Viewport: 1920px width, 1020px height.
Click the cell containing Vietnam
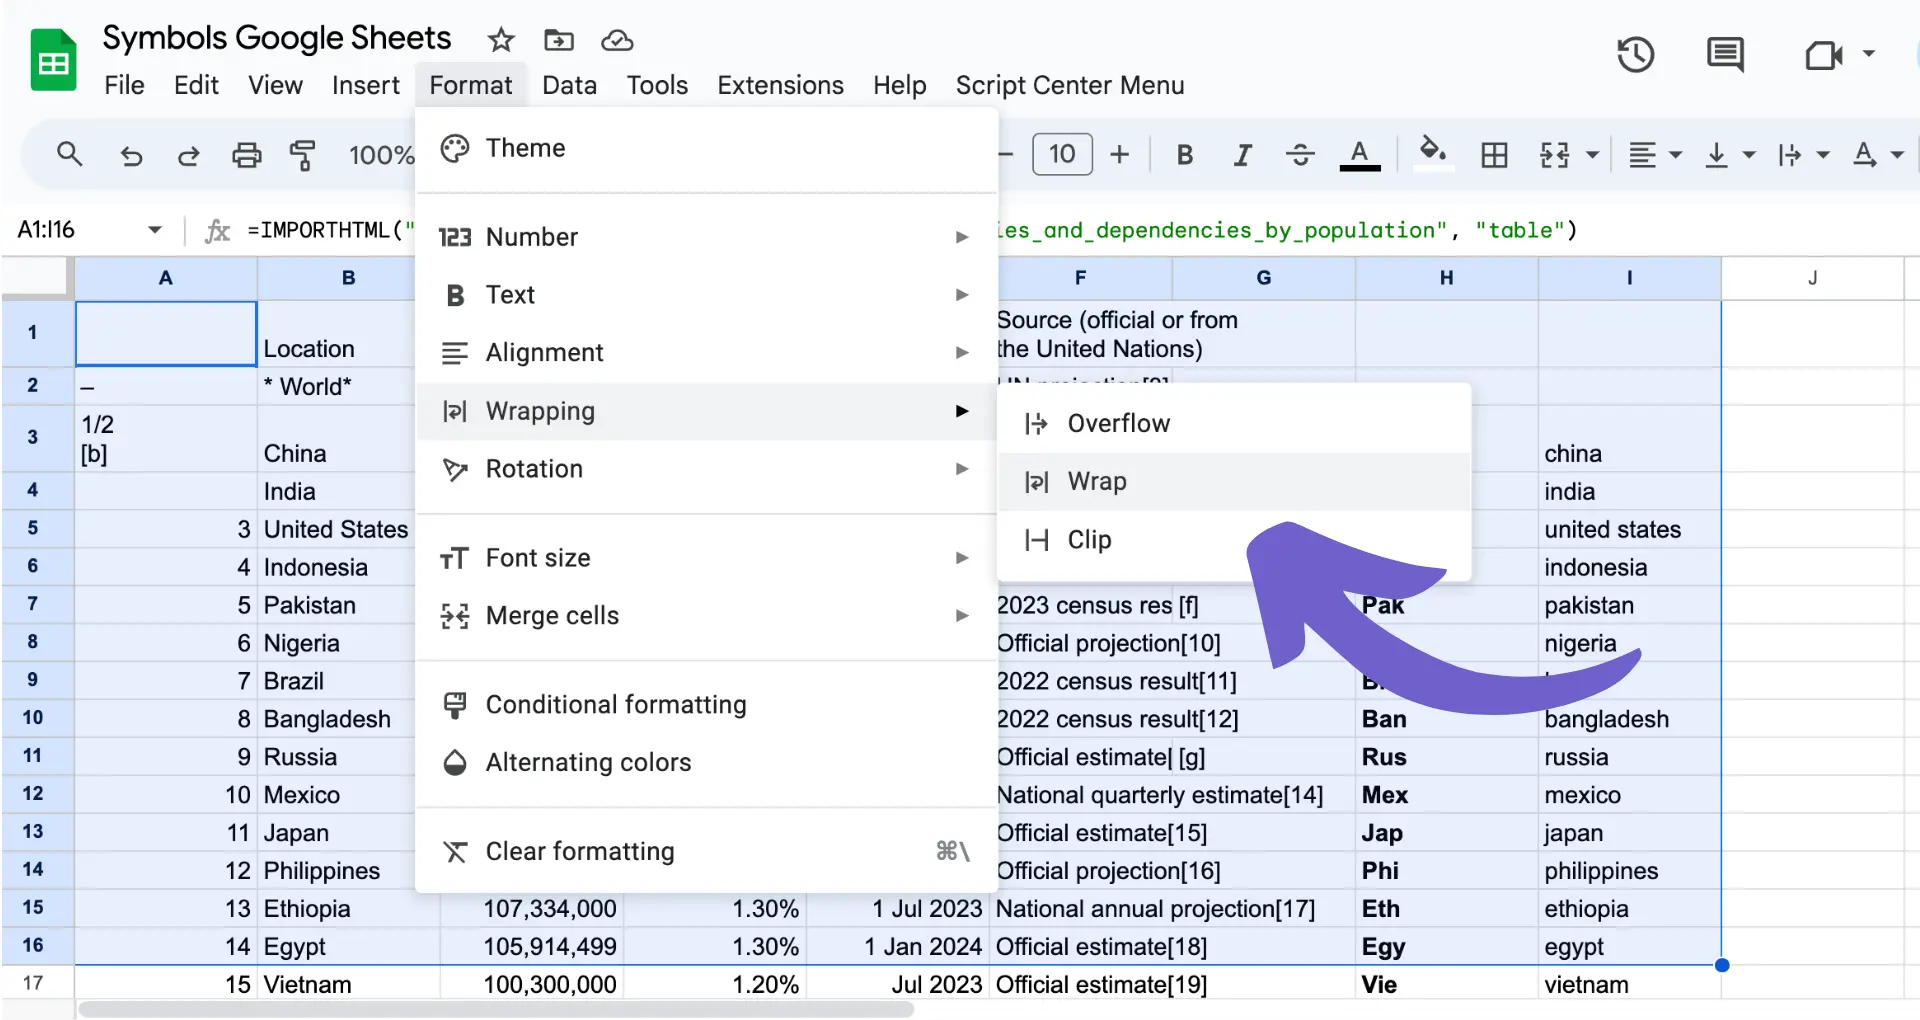pos(349,984)
